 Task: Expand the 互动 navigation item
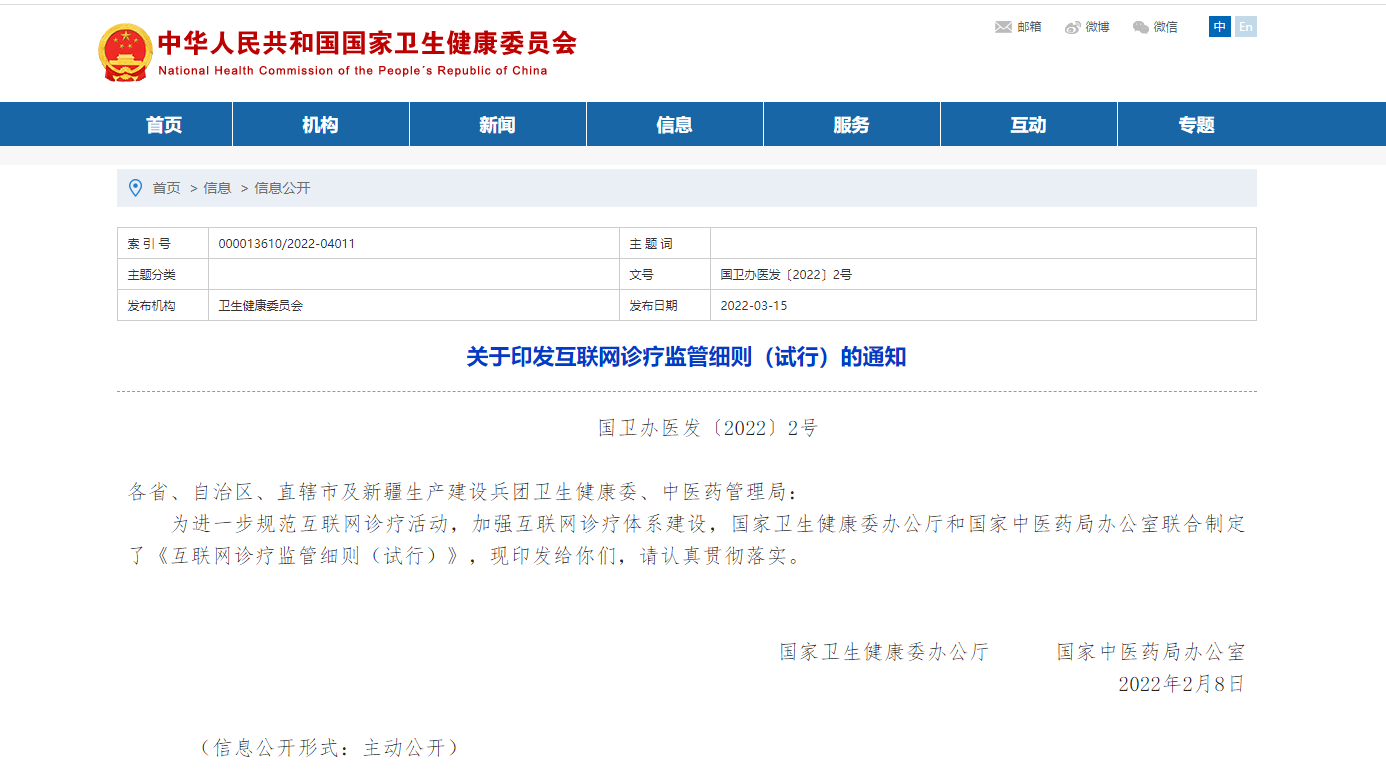[x=1028, y=125]
